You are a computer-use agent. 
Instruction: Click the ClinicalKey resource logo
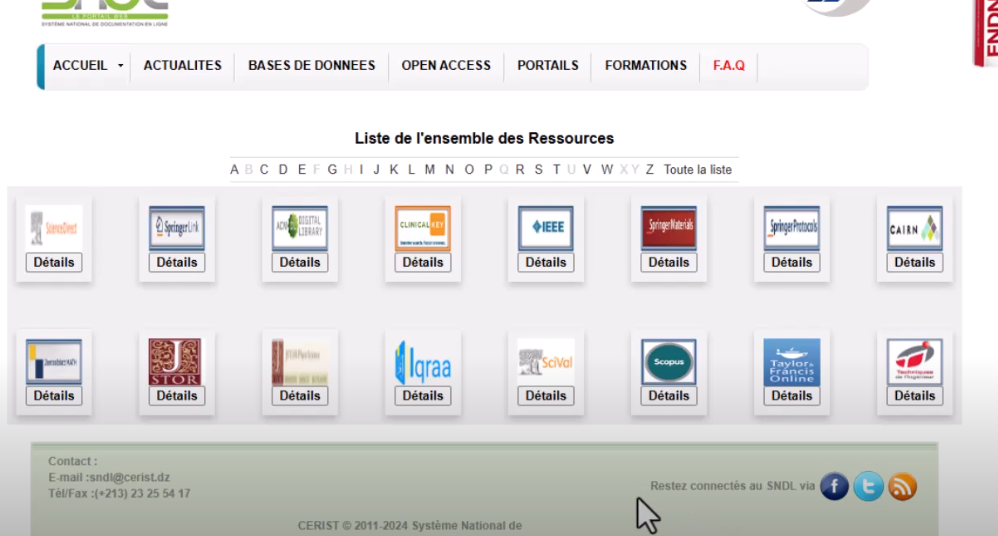(x=423, y=228)
